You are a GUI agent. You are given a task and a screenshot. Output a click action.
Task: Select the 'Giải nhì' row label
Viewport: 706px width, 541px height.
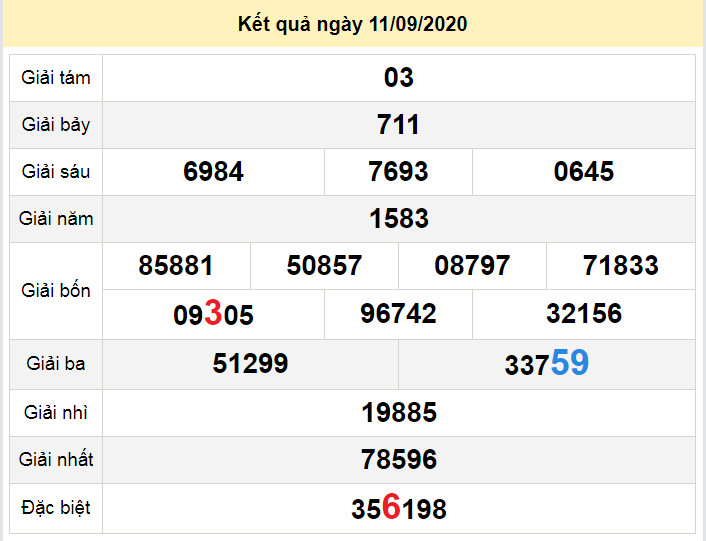(56, 413)
